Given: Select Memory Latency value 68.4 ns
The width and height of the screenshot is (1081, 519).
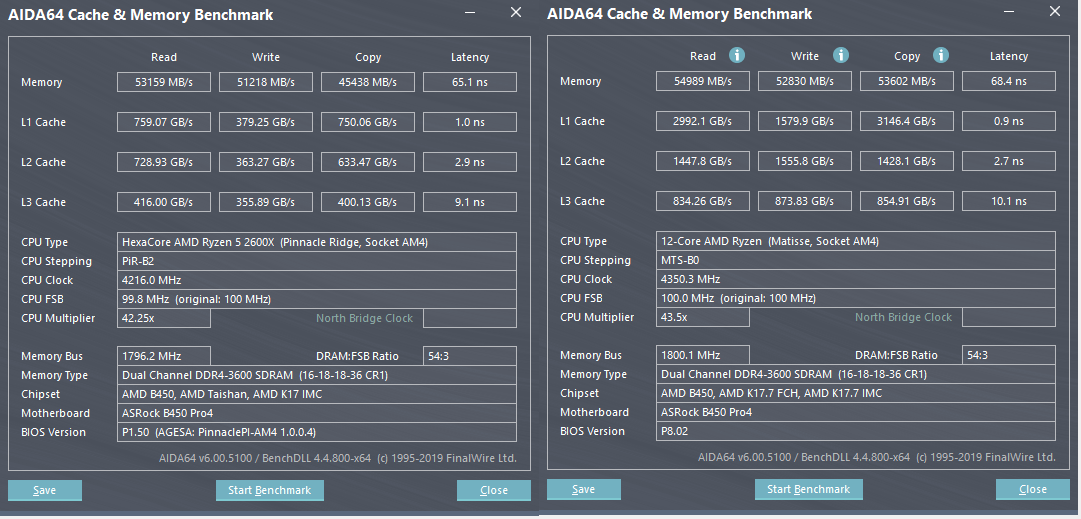Looking at the screenshot, I should tap(1009, 81).
